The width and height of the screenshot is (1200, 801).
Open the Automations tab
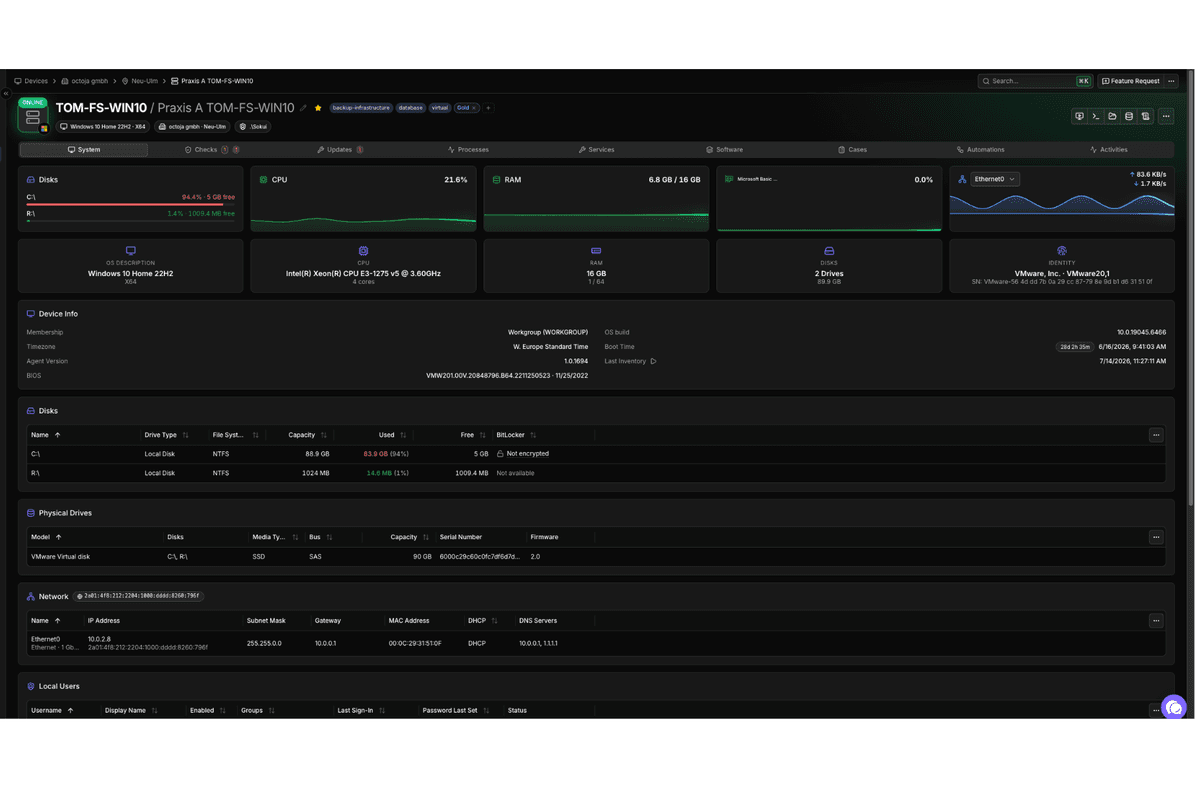pyautogui.click(x=980, y=150)
